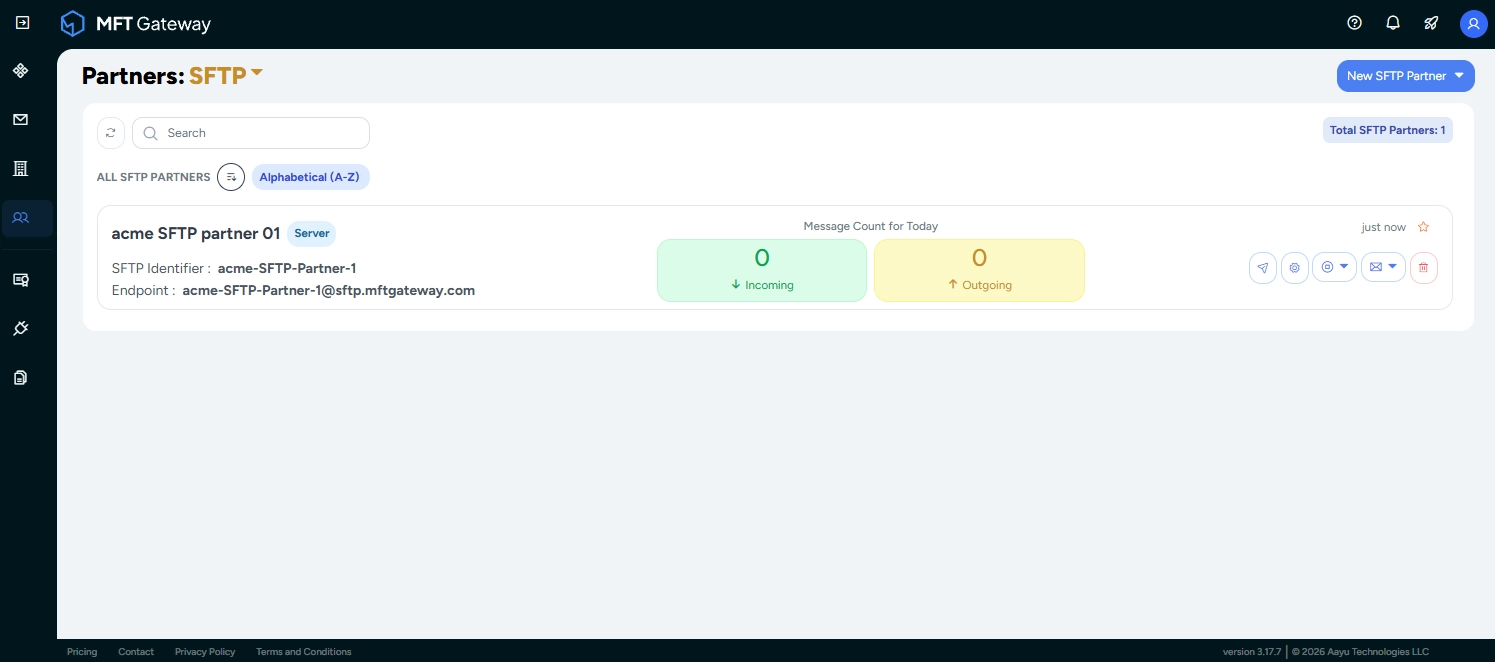Open the documents icon in sidebar
This screenshot has height=662, width=1495.
click(x=20, y=377)
